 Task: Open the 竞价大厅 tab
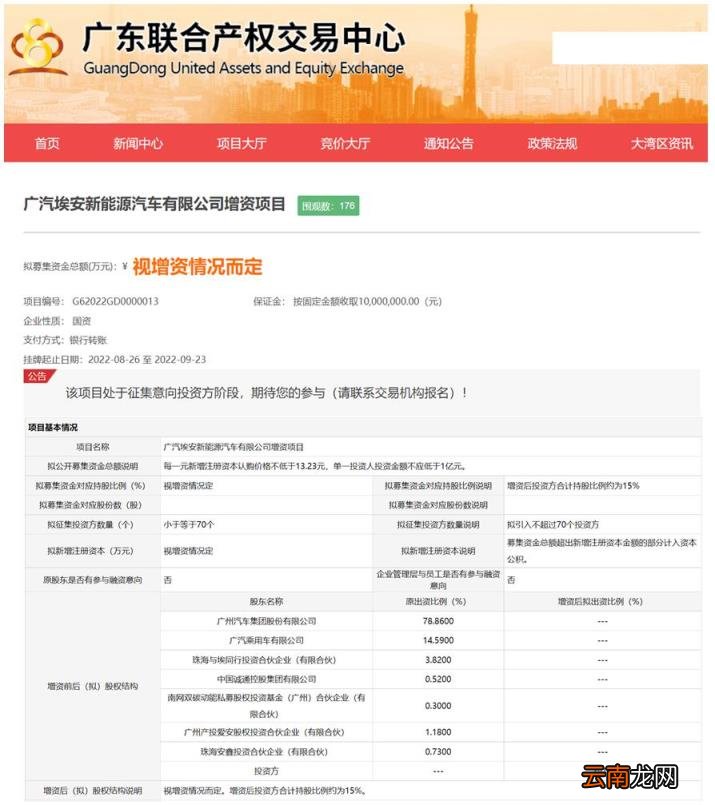(345, 143)
